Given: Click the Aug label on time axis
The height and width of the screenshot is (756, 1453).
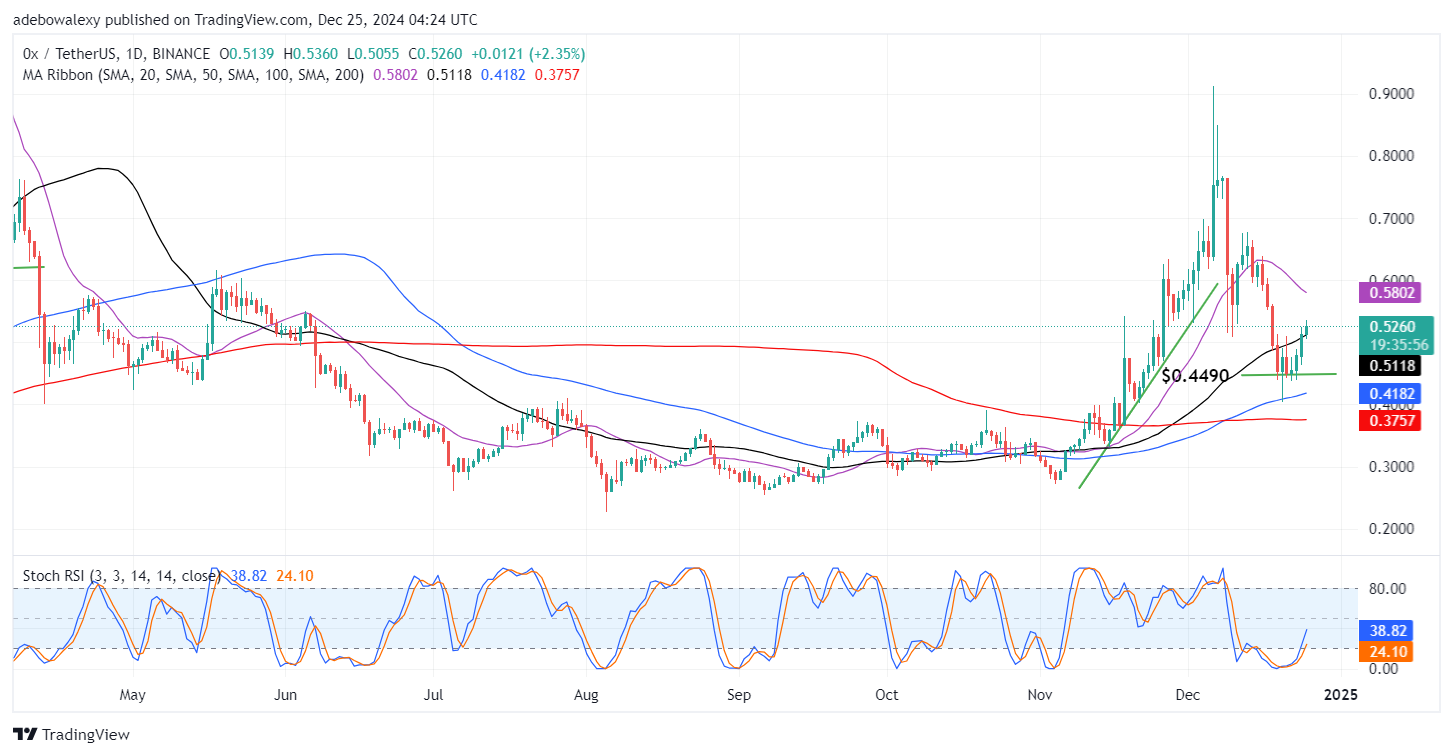Looking at the screenshot, I should tap(587, 694).
